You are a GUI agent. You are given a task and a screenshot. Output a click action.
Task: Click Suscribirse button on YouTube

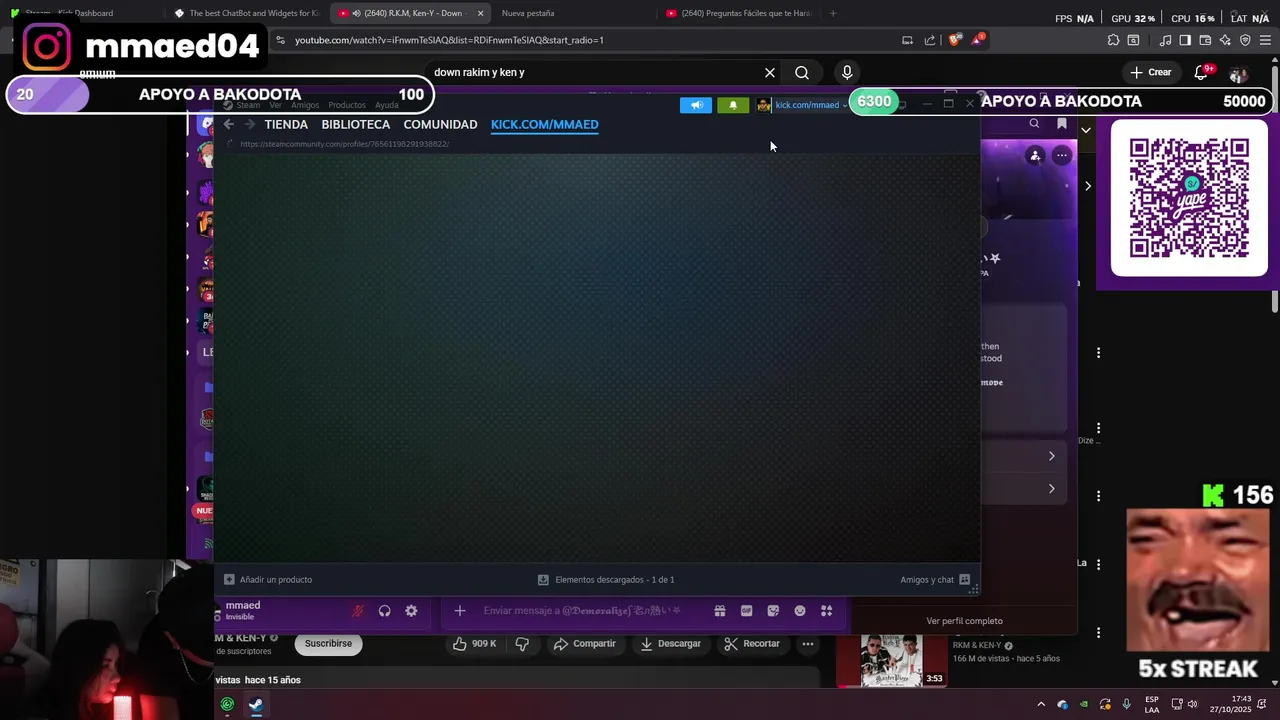(x=328, y=644)
